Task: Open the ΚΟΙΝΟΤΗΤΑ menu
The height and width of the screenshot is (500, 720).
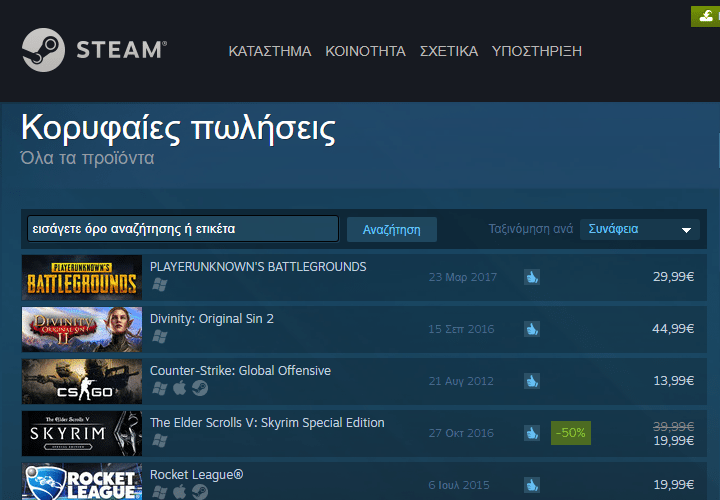Action: 366,51
